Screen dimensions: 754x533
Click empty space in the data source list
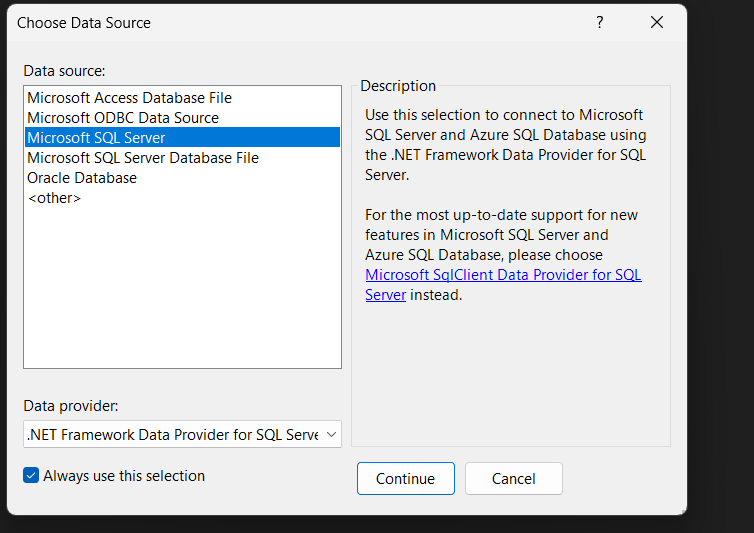182,290
